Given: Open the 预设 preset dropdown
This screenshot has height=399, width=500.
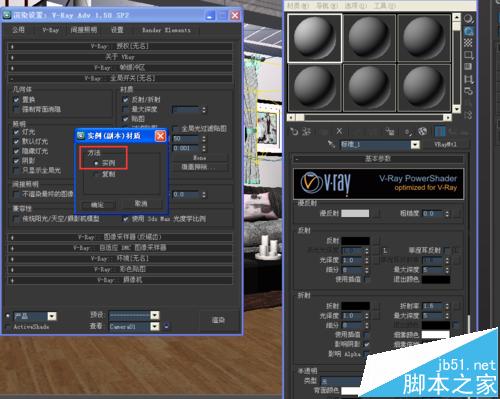Looking at the screenshot, I should coord(155,315).
